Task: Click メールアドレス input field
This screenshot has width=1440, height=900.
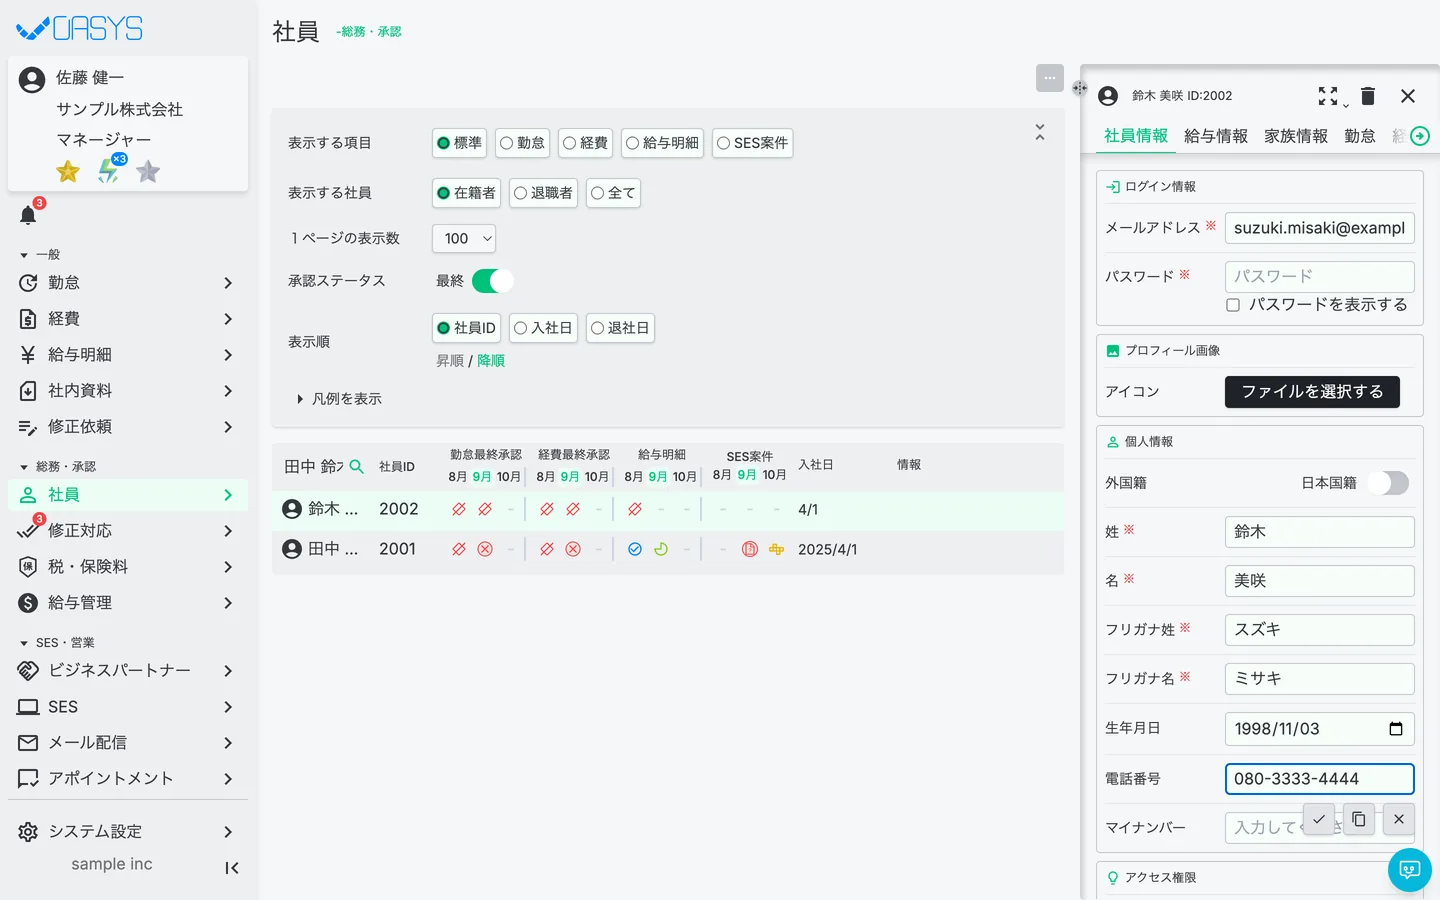Action: [1320, 228]
